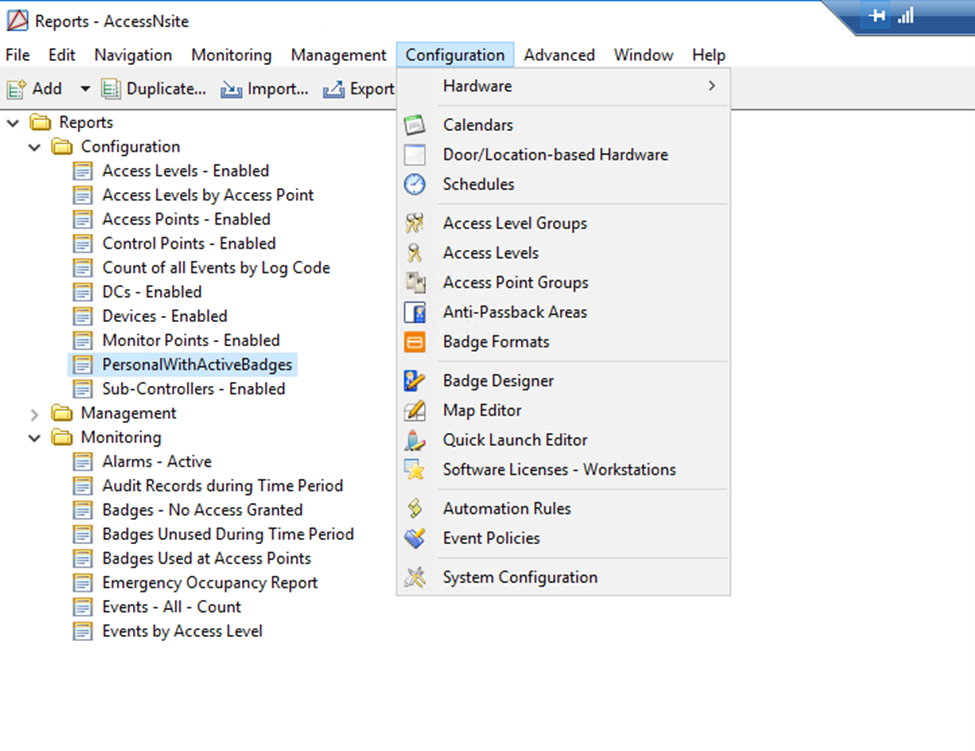
Task: Select Access Points - Enabled report
Action: coord(186,219)
